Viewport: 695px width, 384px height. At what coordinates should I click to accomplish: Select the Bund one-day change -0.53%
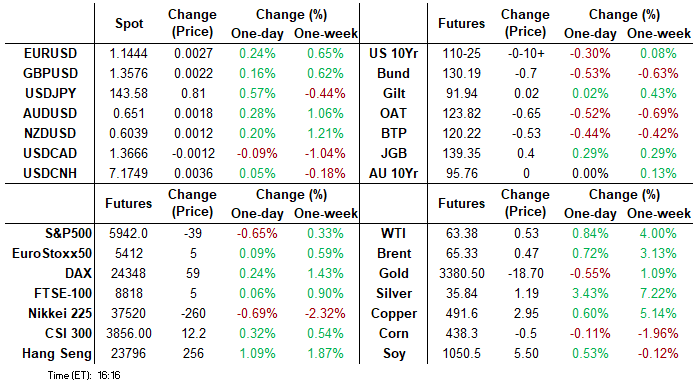(590, 74)
